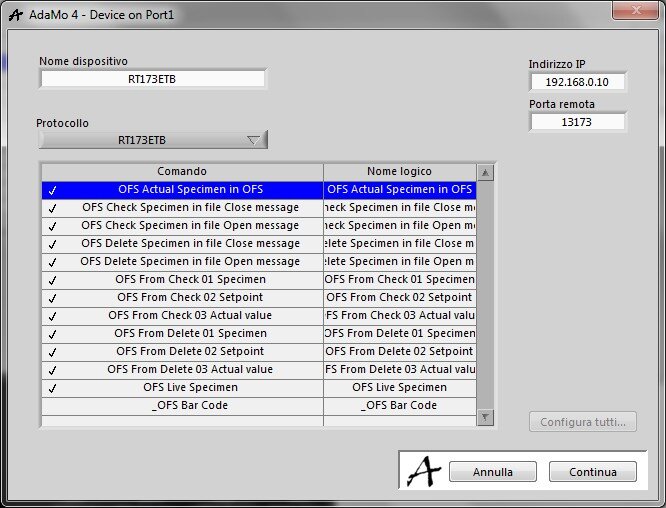Close the AdaMo 4 dialog window
The width and height of the screenshot is (666, 508).
[x=635, y=10]
